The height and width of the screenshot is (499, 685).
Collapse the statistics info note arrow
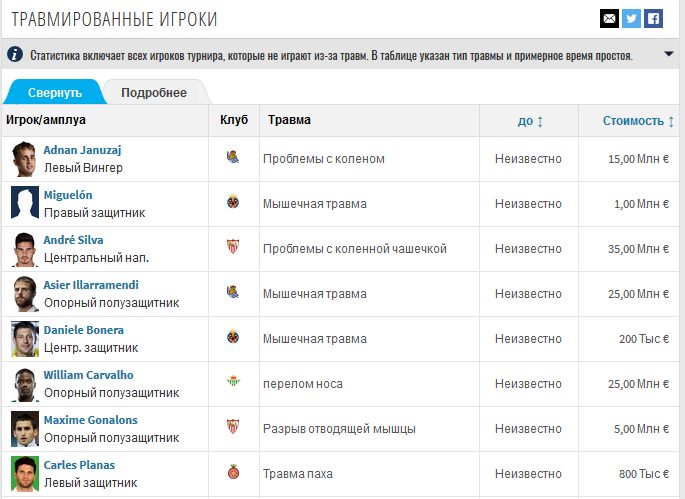point(668,54)
